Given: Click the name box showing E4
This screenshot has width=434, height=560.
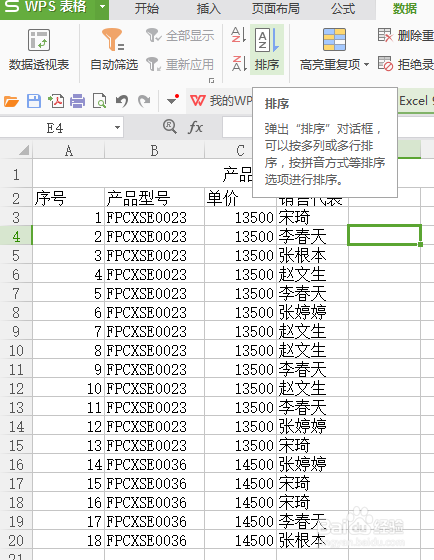Looking at the screenshot, I should point(55,128).
